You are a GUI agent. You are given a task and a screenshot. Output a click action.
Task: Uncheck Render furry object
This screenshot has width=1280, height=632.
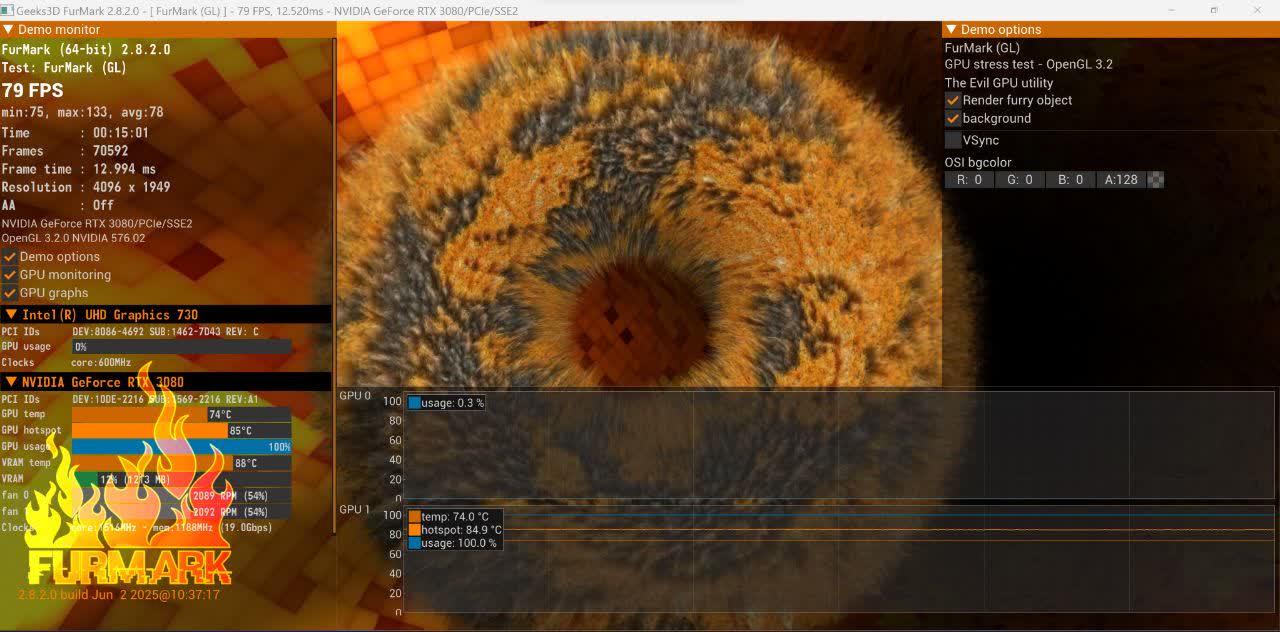[953, 100]
